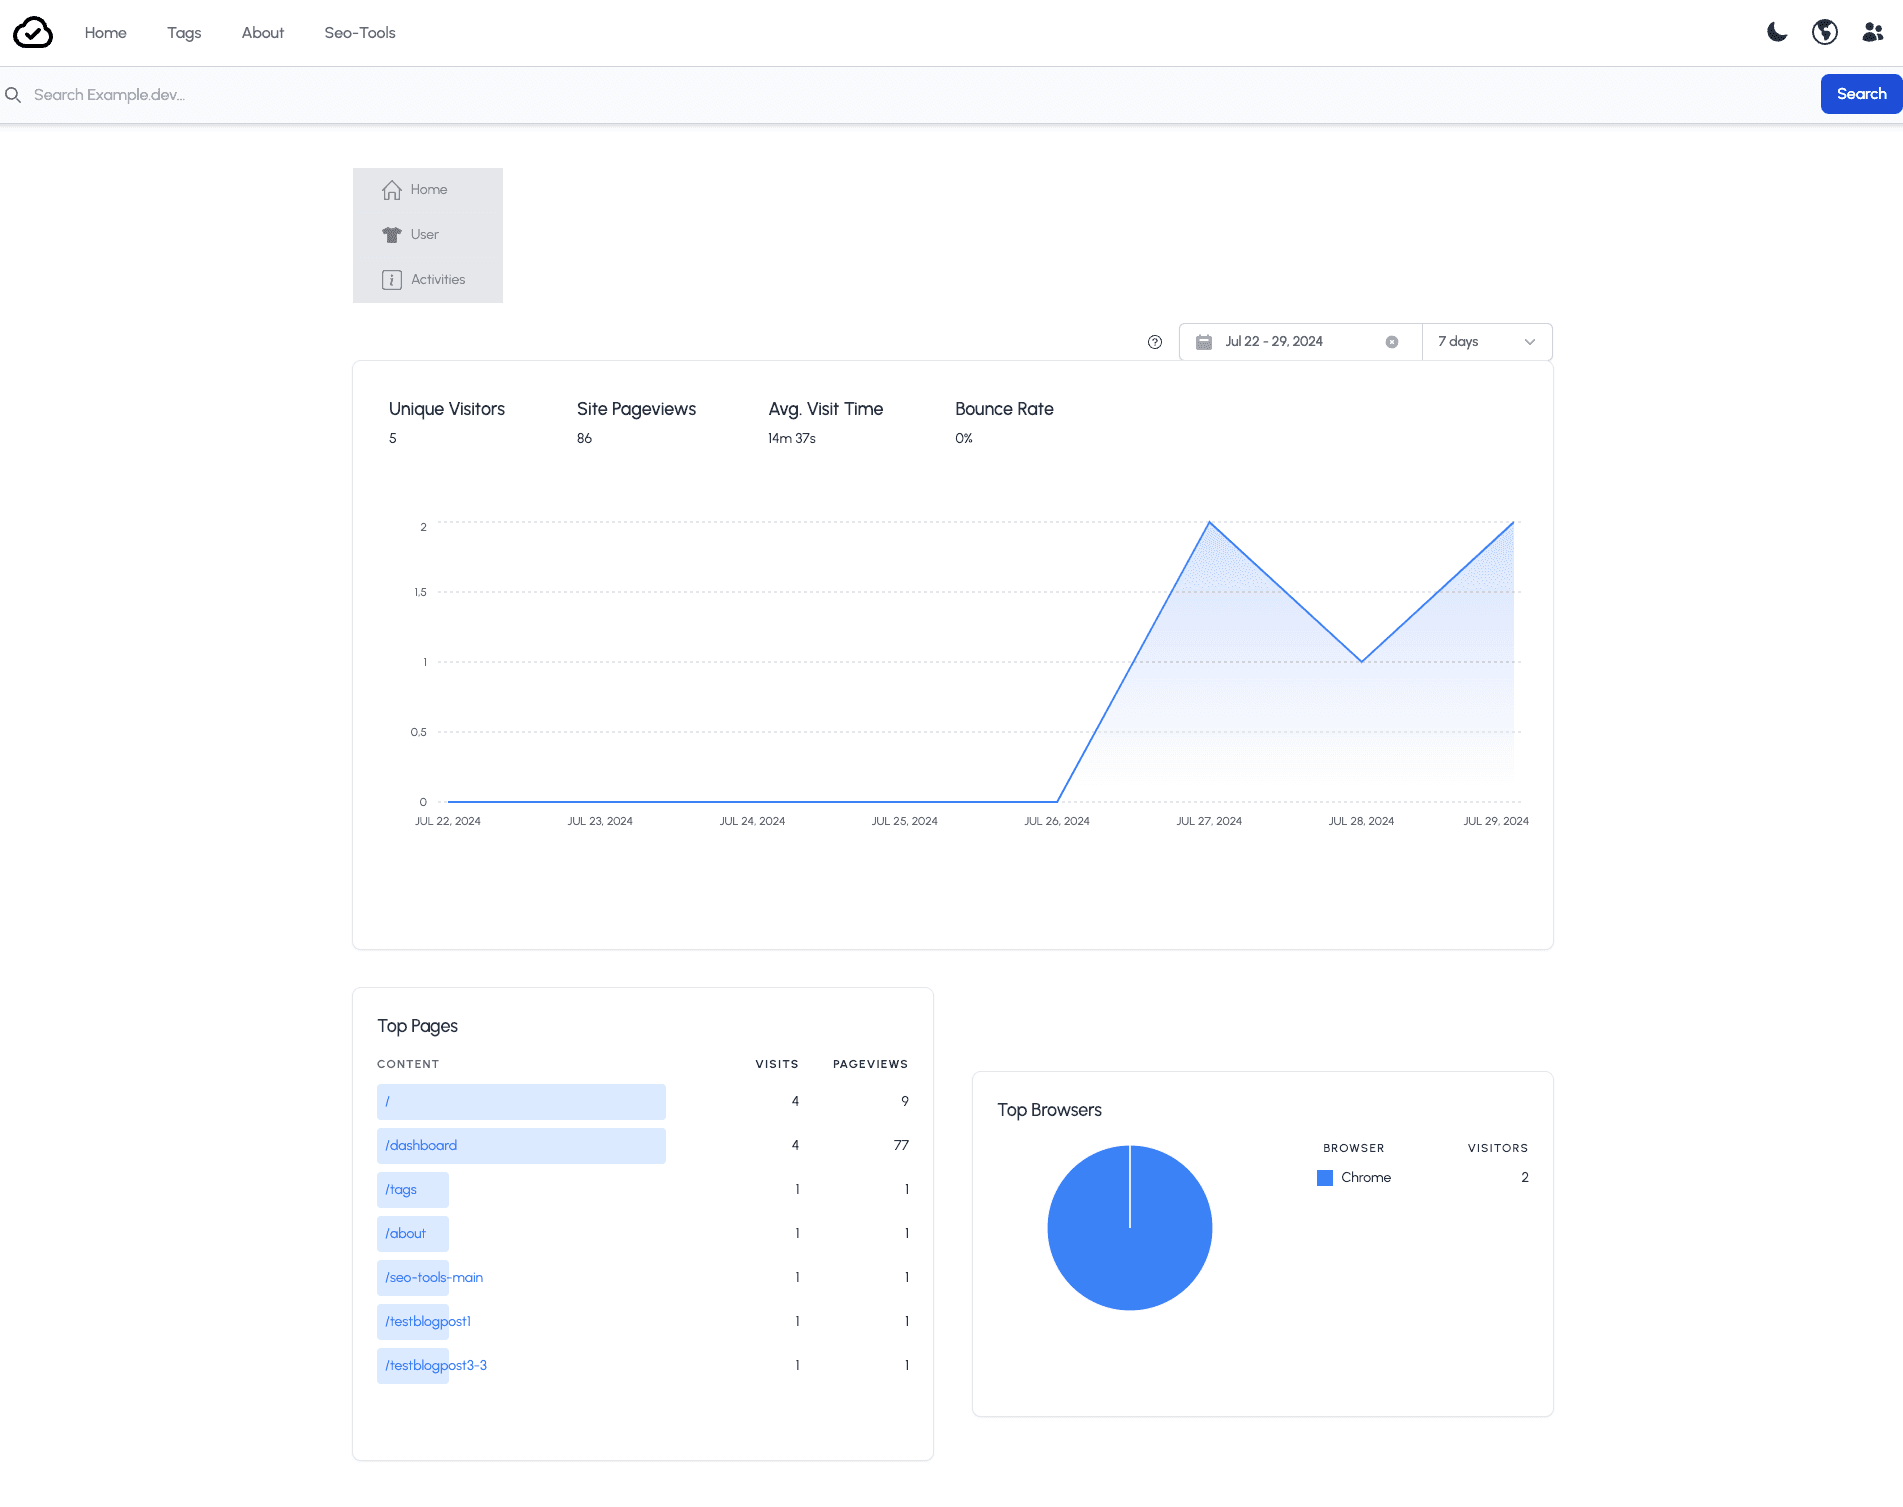The image size is (1903, 1507).
Task: Click the Chrome blue legend swatch
Action: [x=1325, y=1178]
